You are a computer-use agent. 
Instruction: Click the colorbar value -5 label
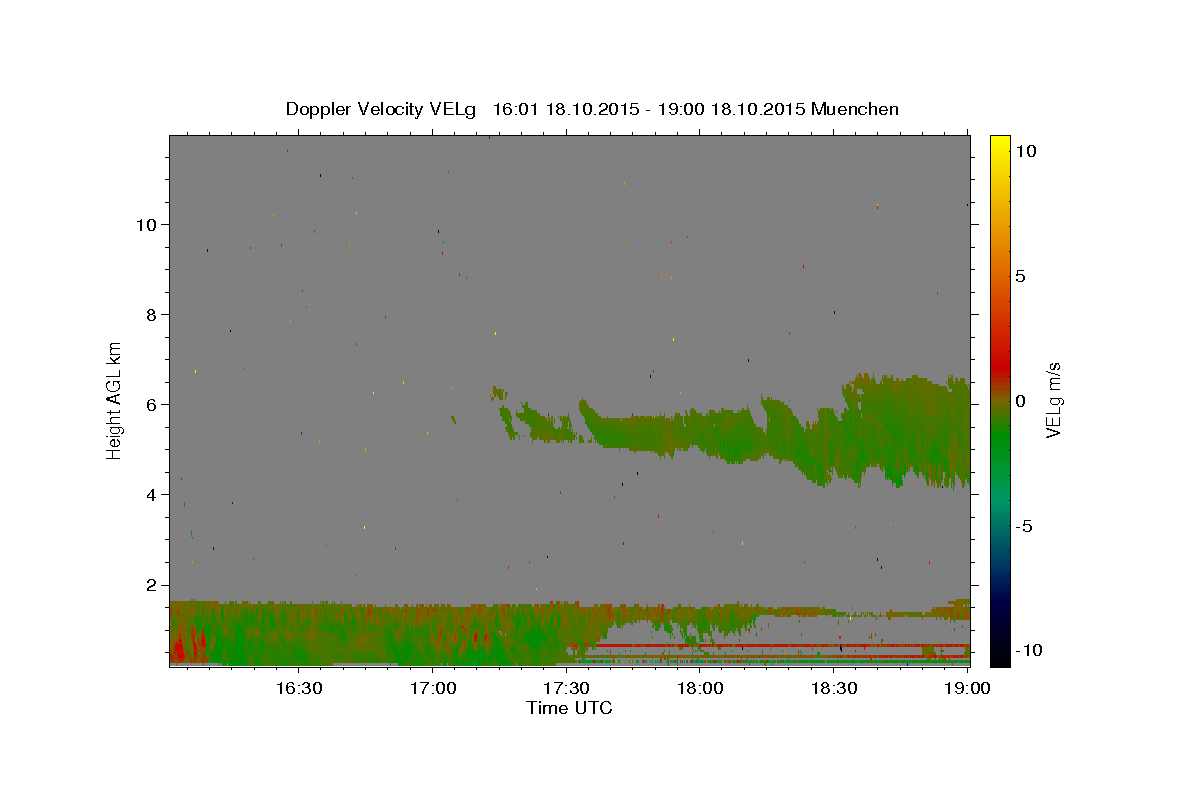(1024, 526)
